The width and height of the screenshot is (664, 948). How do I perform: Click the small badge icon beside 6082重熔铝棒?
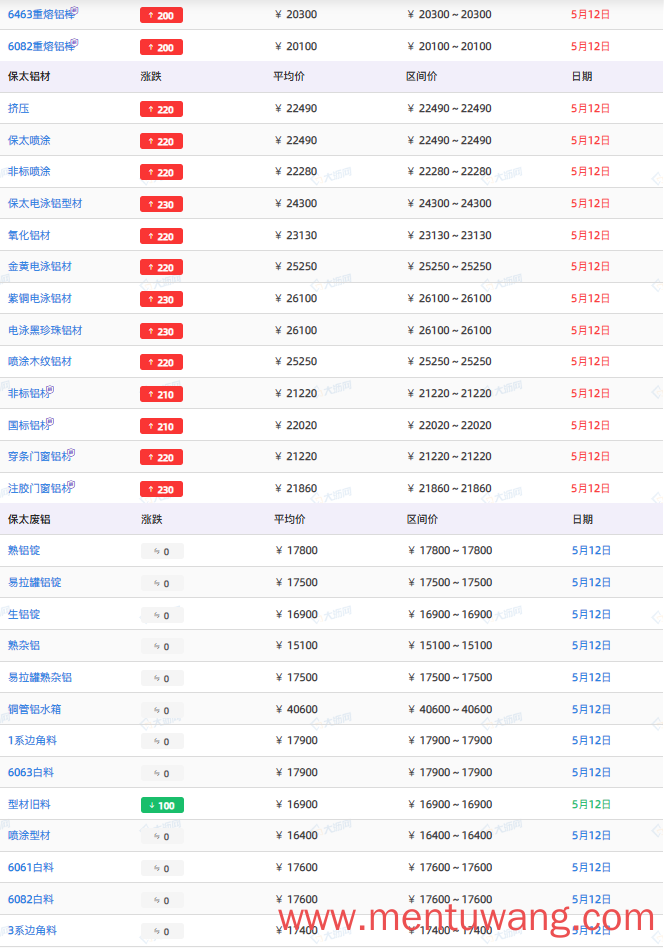[74, 42]
